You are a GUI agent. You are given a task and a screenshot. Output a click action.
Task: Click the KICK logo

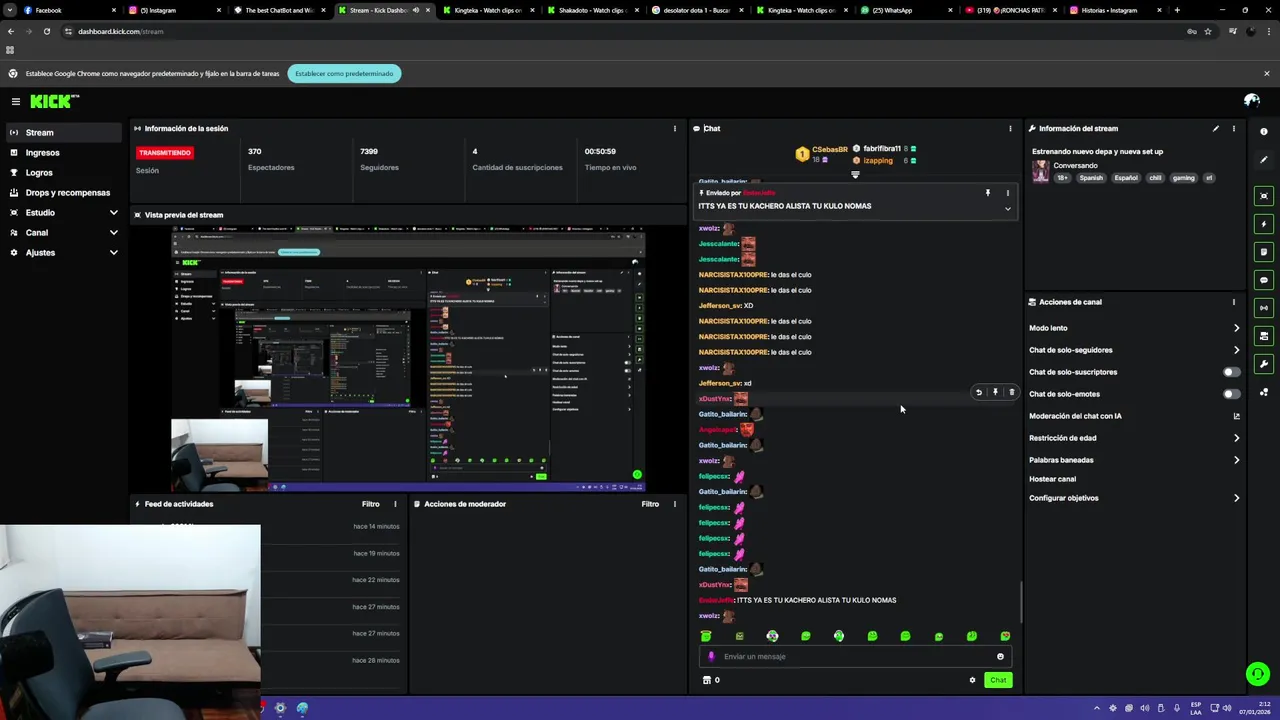pyautogui.click(x=54, y=101)
